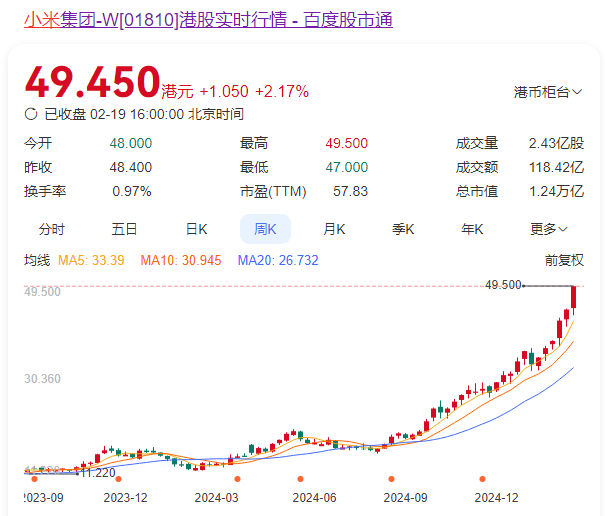605x516 pixels.
Task: Toggle the orange MA5 legend label
Action: [x=91, y=260]
